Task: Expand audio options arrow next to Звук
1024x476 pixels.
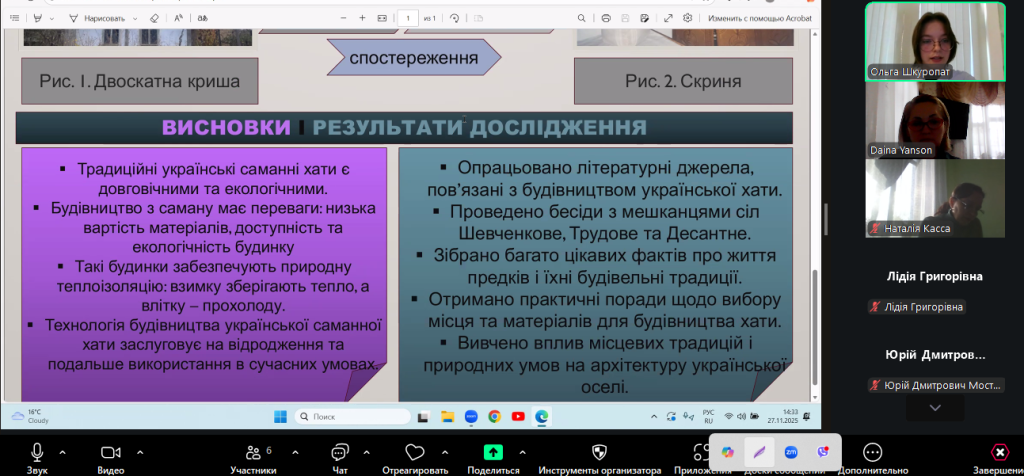Action: [x=63, y=451]
